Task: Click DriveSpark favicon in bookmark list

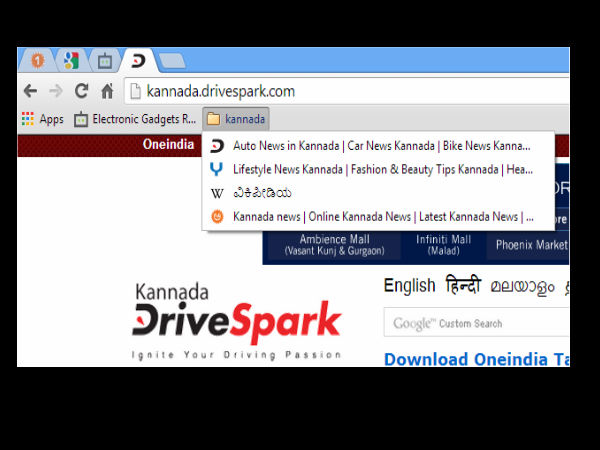Action: pos(217,146)
